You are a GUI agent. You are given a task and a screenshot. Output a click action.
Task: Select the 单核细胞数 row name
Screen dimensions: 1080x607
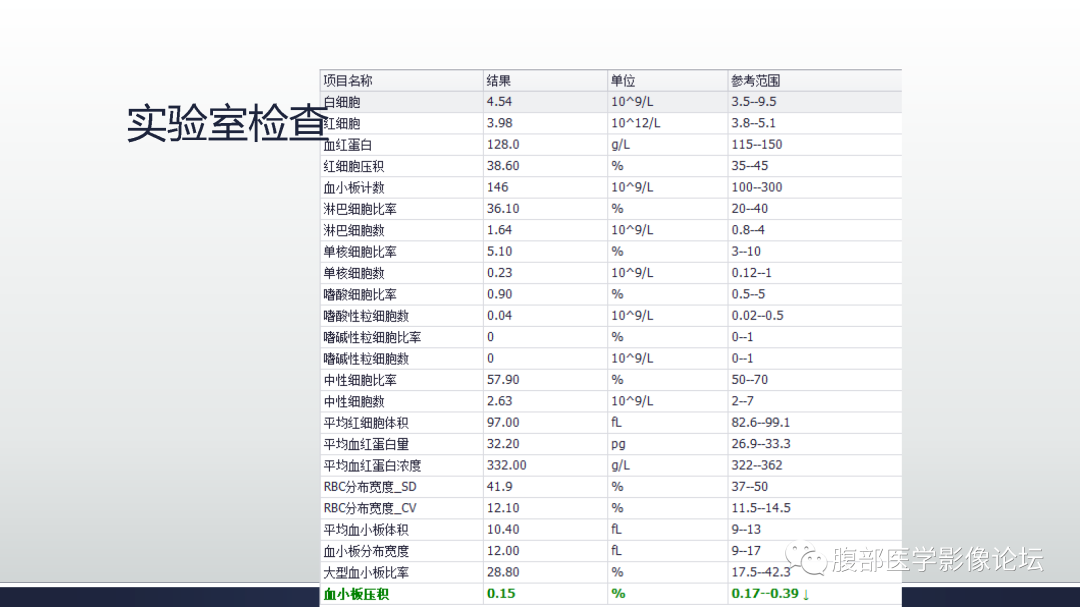point(354,273)
